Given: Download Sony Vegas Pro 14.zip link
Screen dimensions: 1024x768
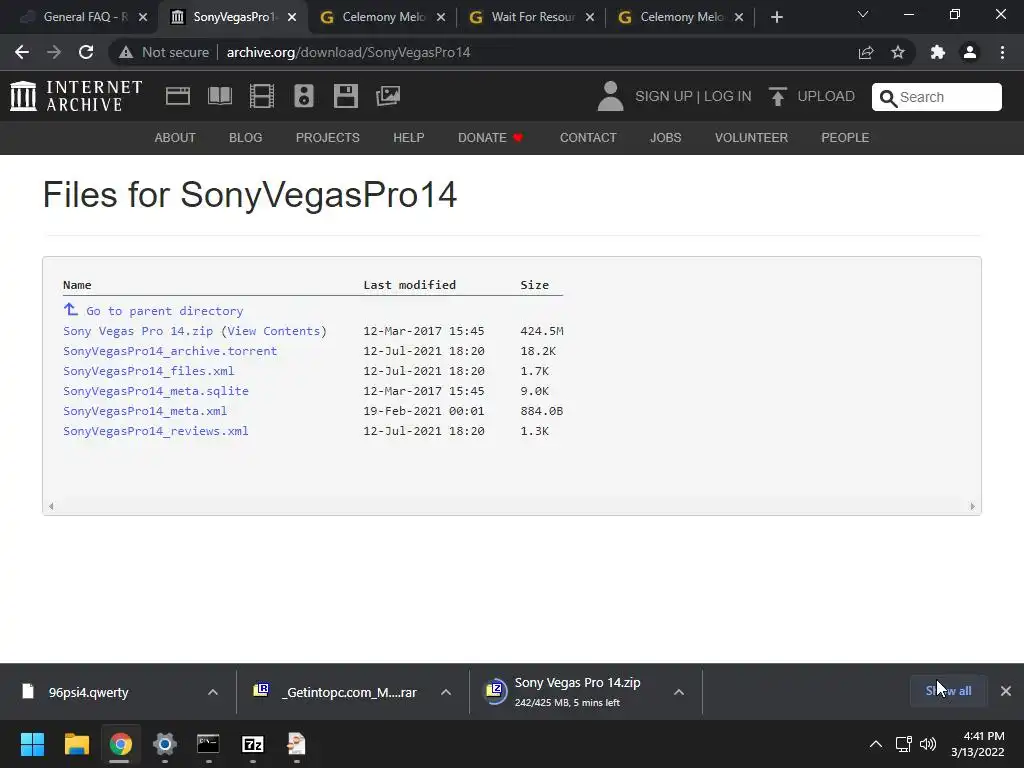Looking at the screenshot, I should [138, 331].
